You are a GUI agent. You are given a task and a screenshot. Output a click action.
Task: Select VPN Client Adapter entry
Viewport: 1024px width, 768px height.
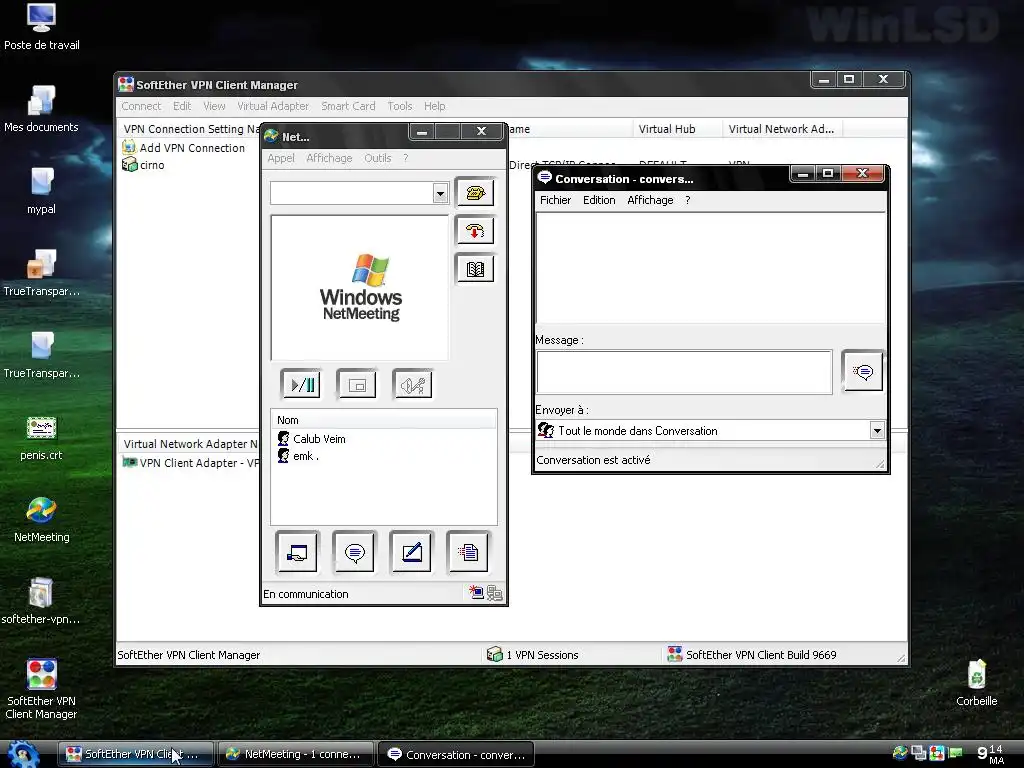pos(191,462)
